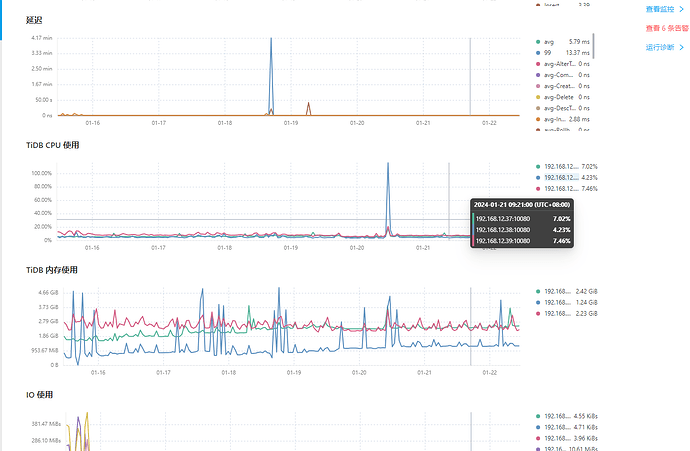
Task: Click the latency legend scrollbar
Action: [x=594, y=45]
